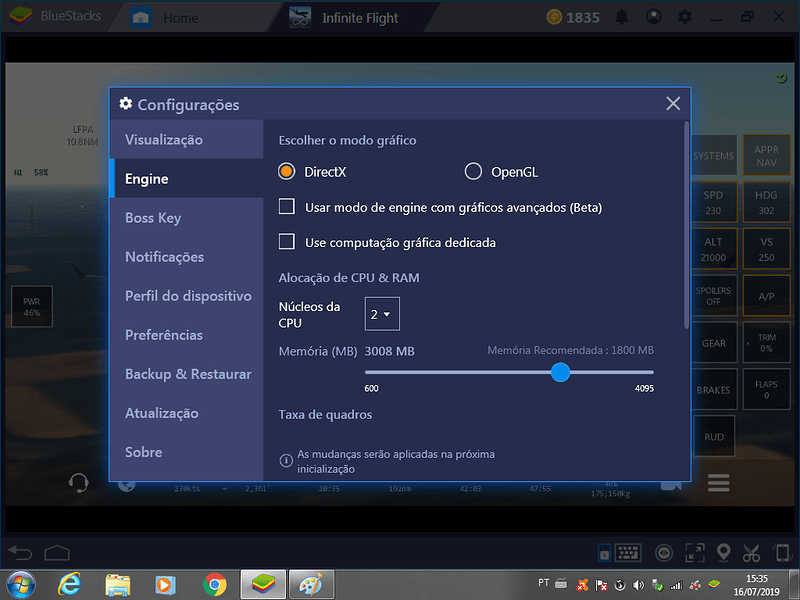Image resolution: width=800 pixels, height=600 pixels.
Task: Open the game hamburger menu
Action: (718, 483)
